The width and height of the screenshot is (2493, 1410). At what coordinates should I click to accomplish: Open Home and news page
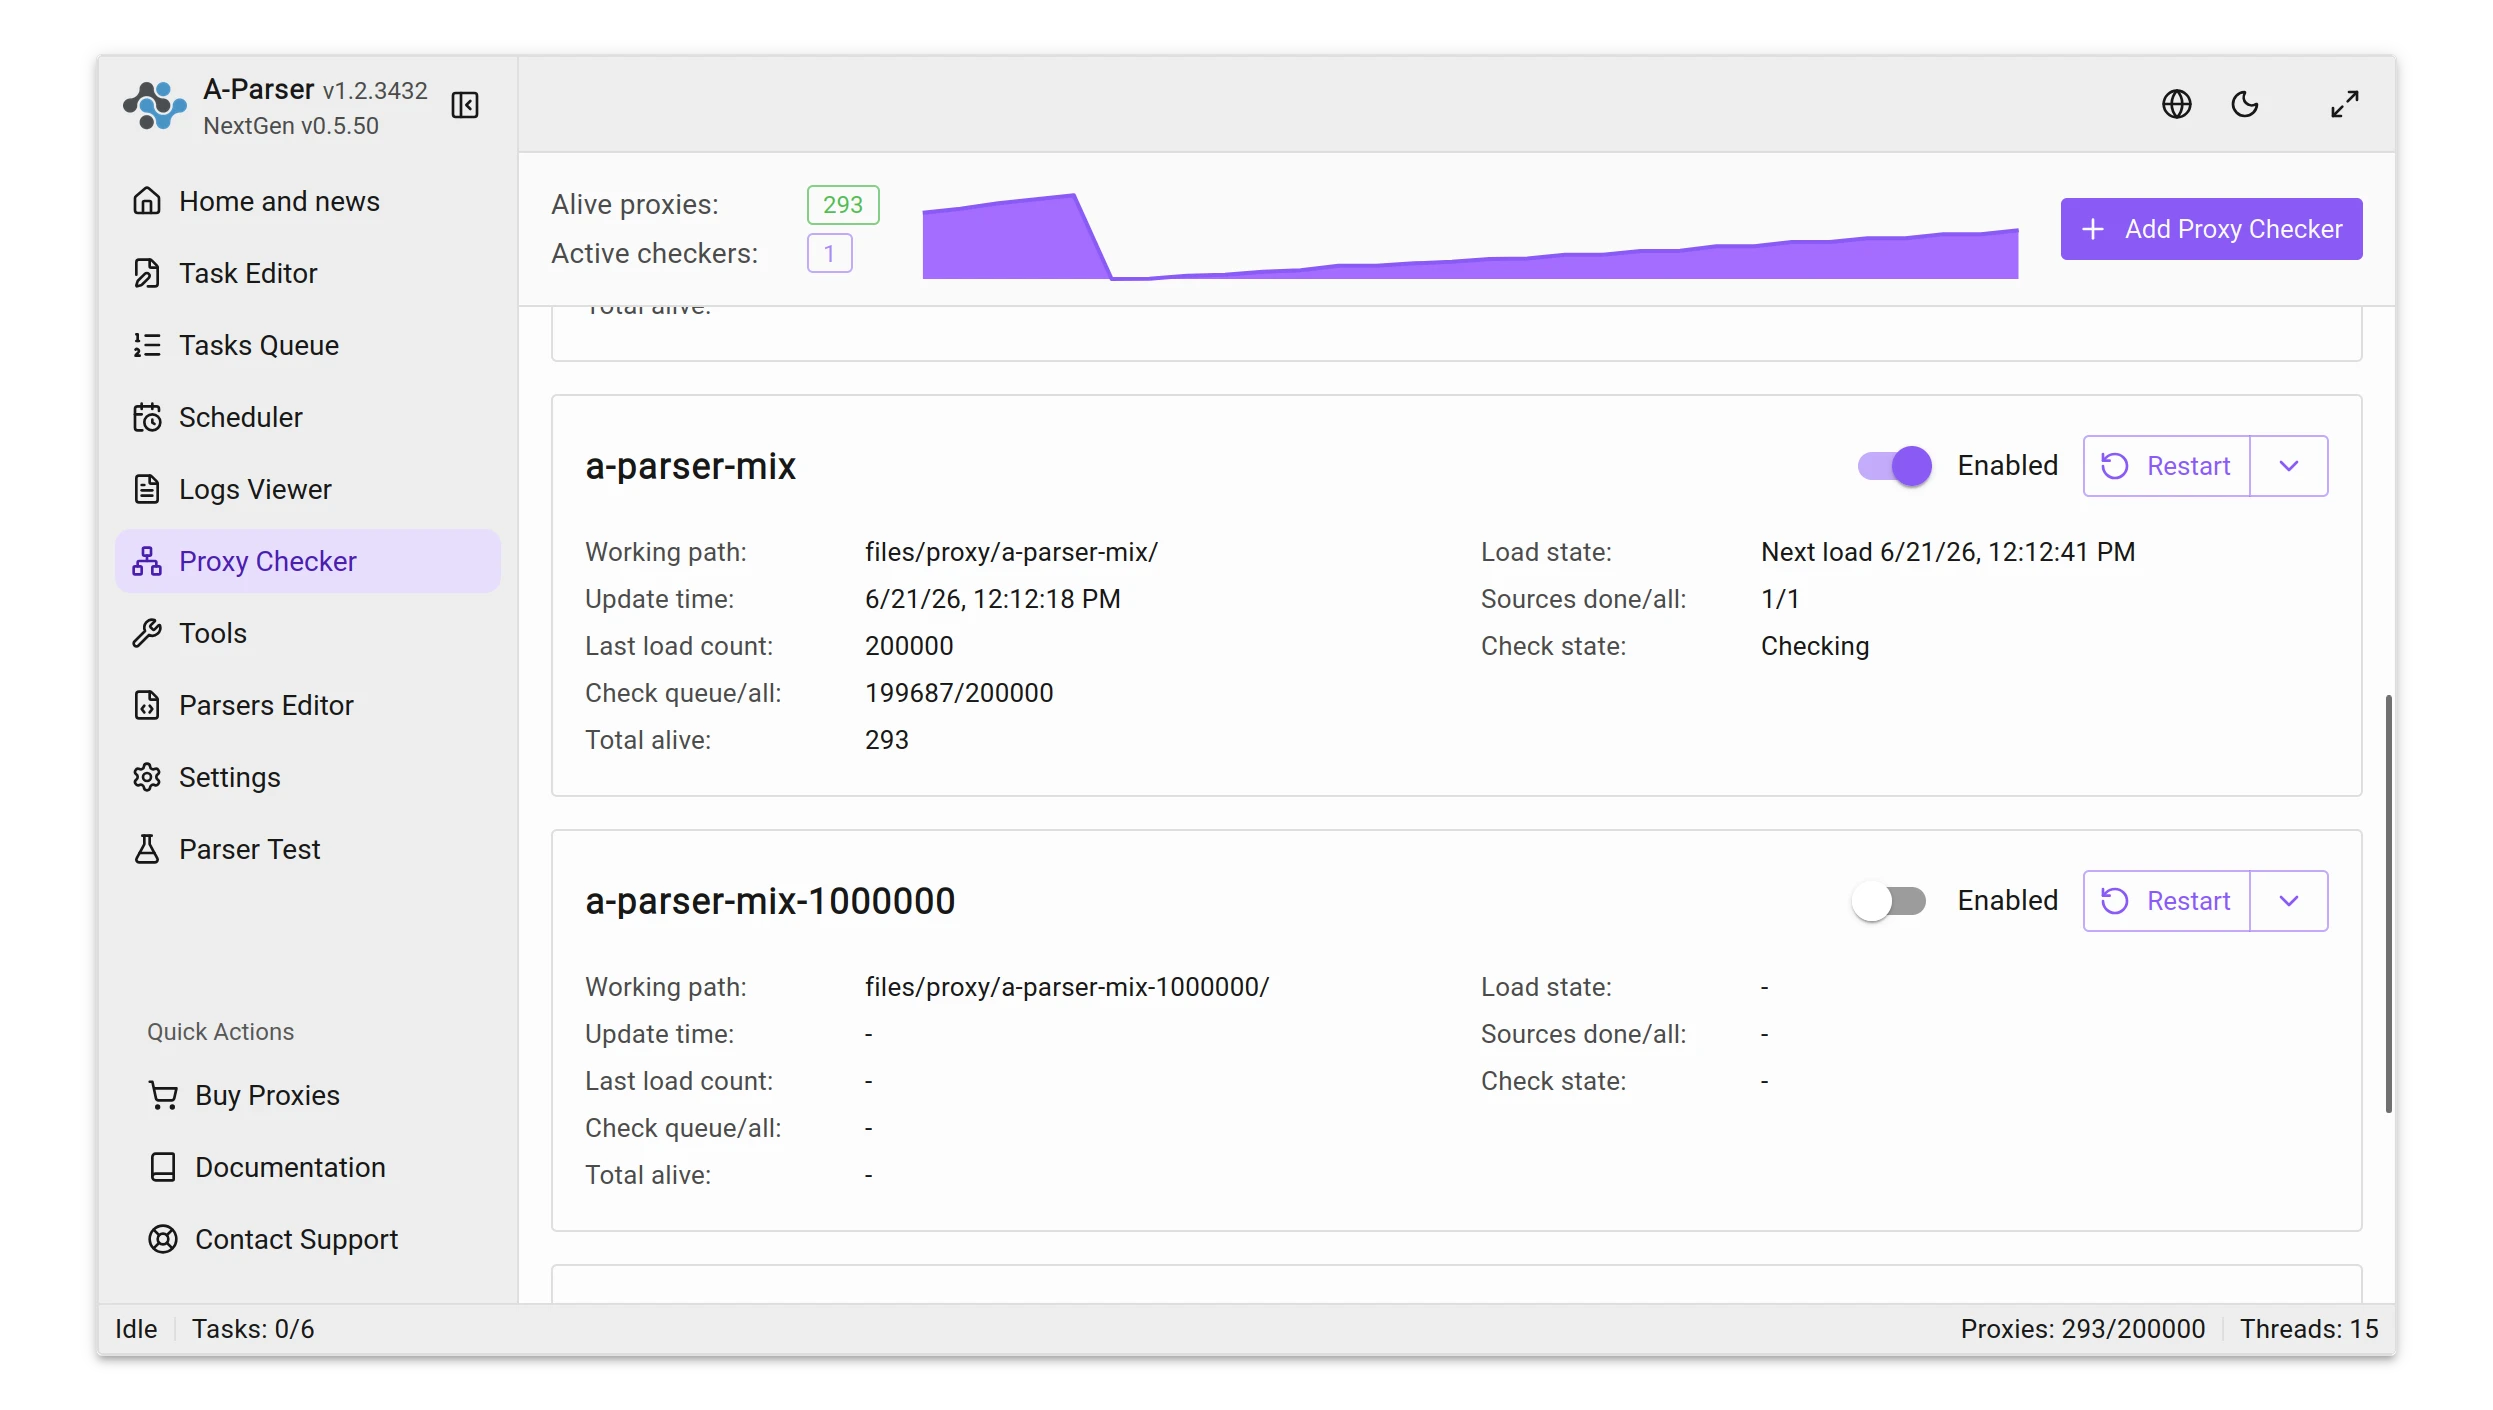308,201
